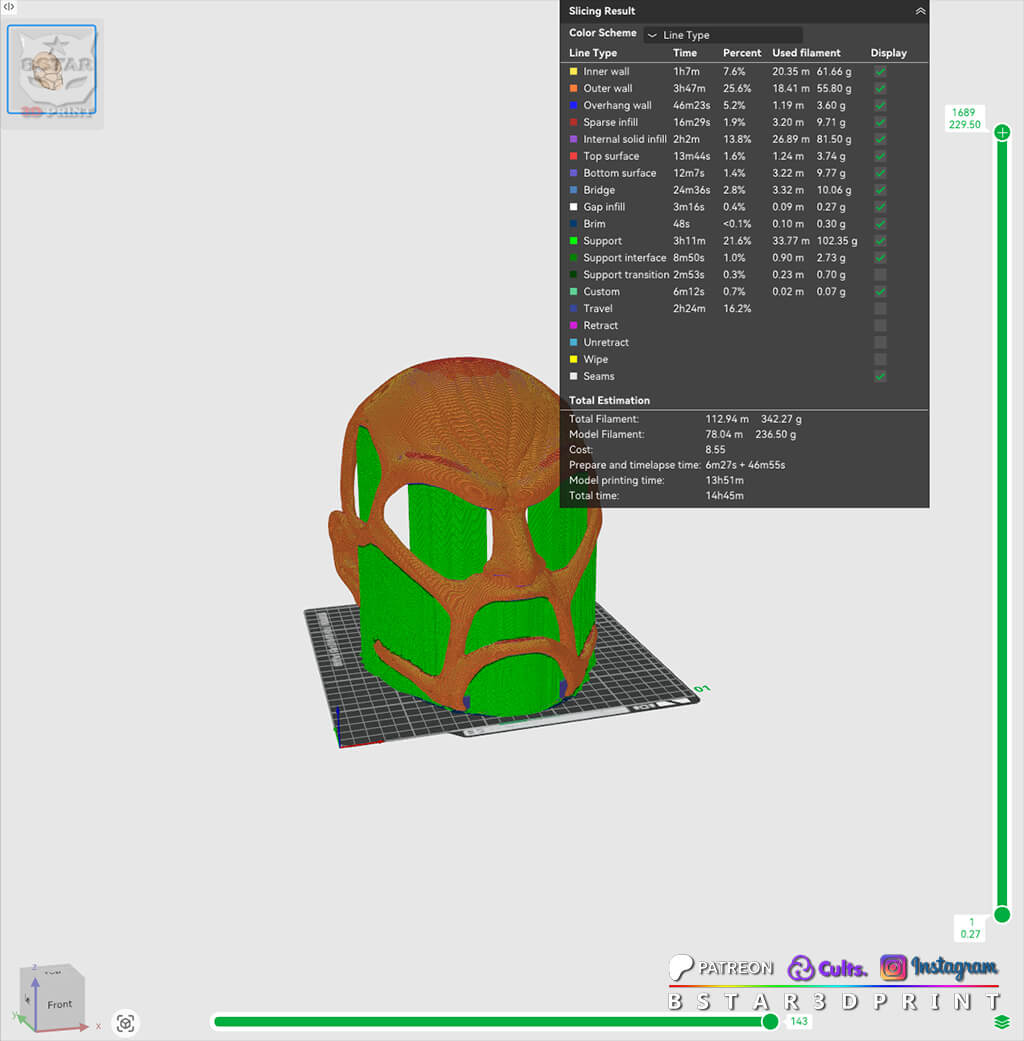Toggle Seams display checkbox

click(880, 376)
